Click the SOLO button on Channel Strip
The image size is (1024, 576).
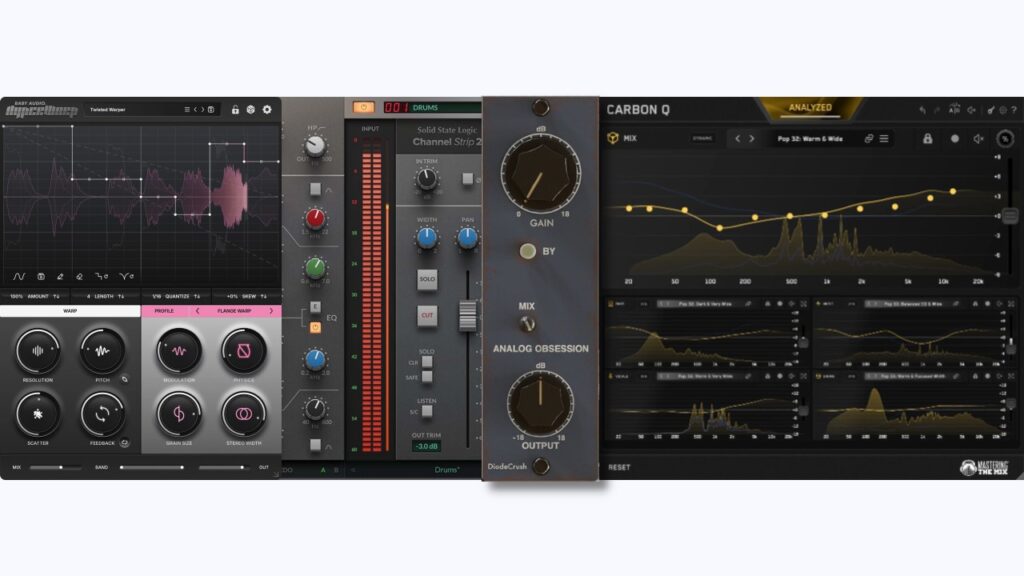tap(427, 280)
